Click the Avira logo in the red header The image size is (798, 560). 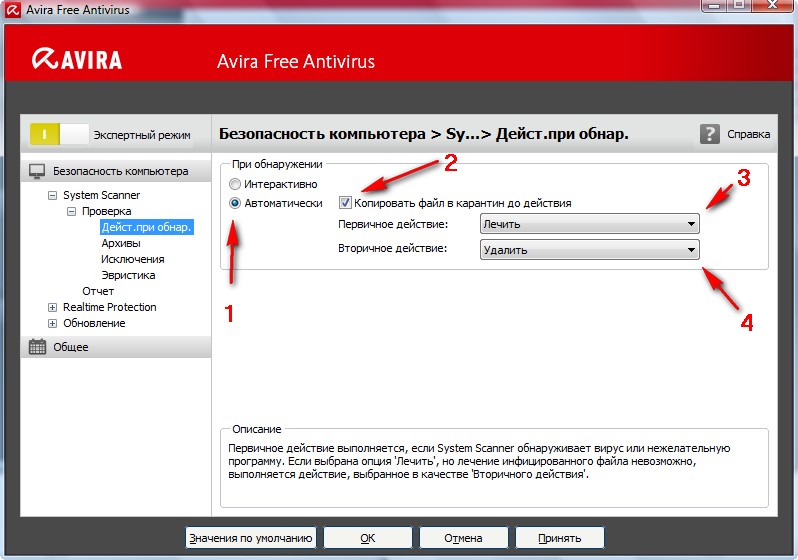tap(77, 59)
